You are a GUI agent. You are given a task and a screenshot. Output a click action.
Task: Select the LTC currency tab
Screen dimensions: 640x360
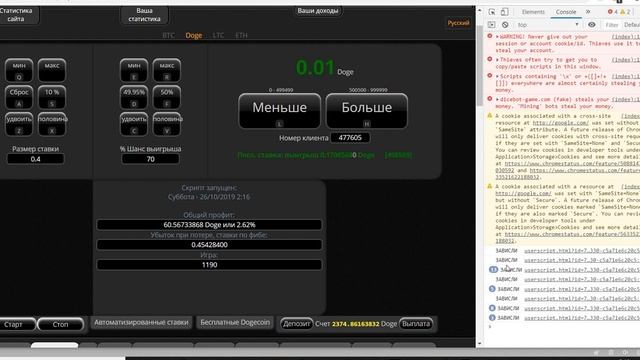[218, 36]
